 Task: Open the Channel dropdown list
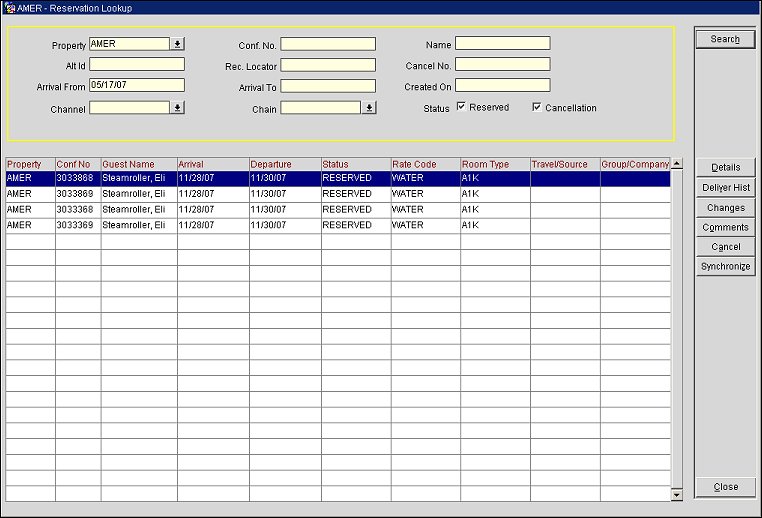pyautogui.click(x=177, y=108)
